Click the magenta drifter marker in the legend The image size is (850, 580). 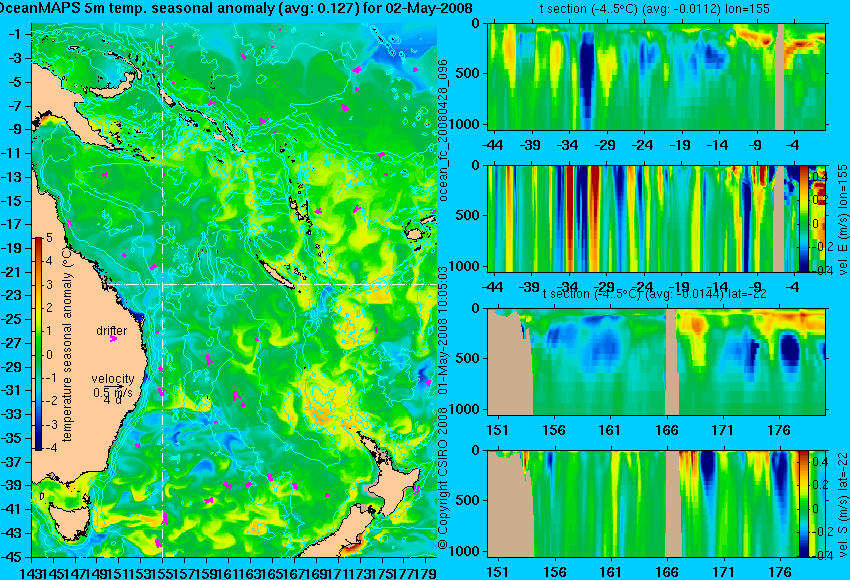113,339
